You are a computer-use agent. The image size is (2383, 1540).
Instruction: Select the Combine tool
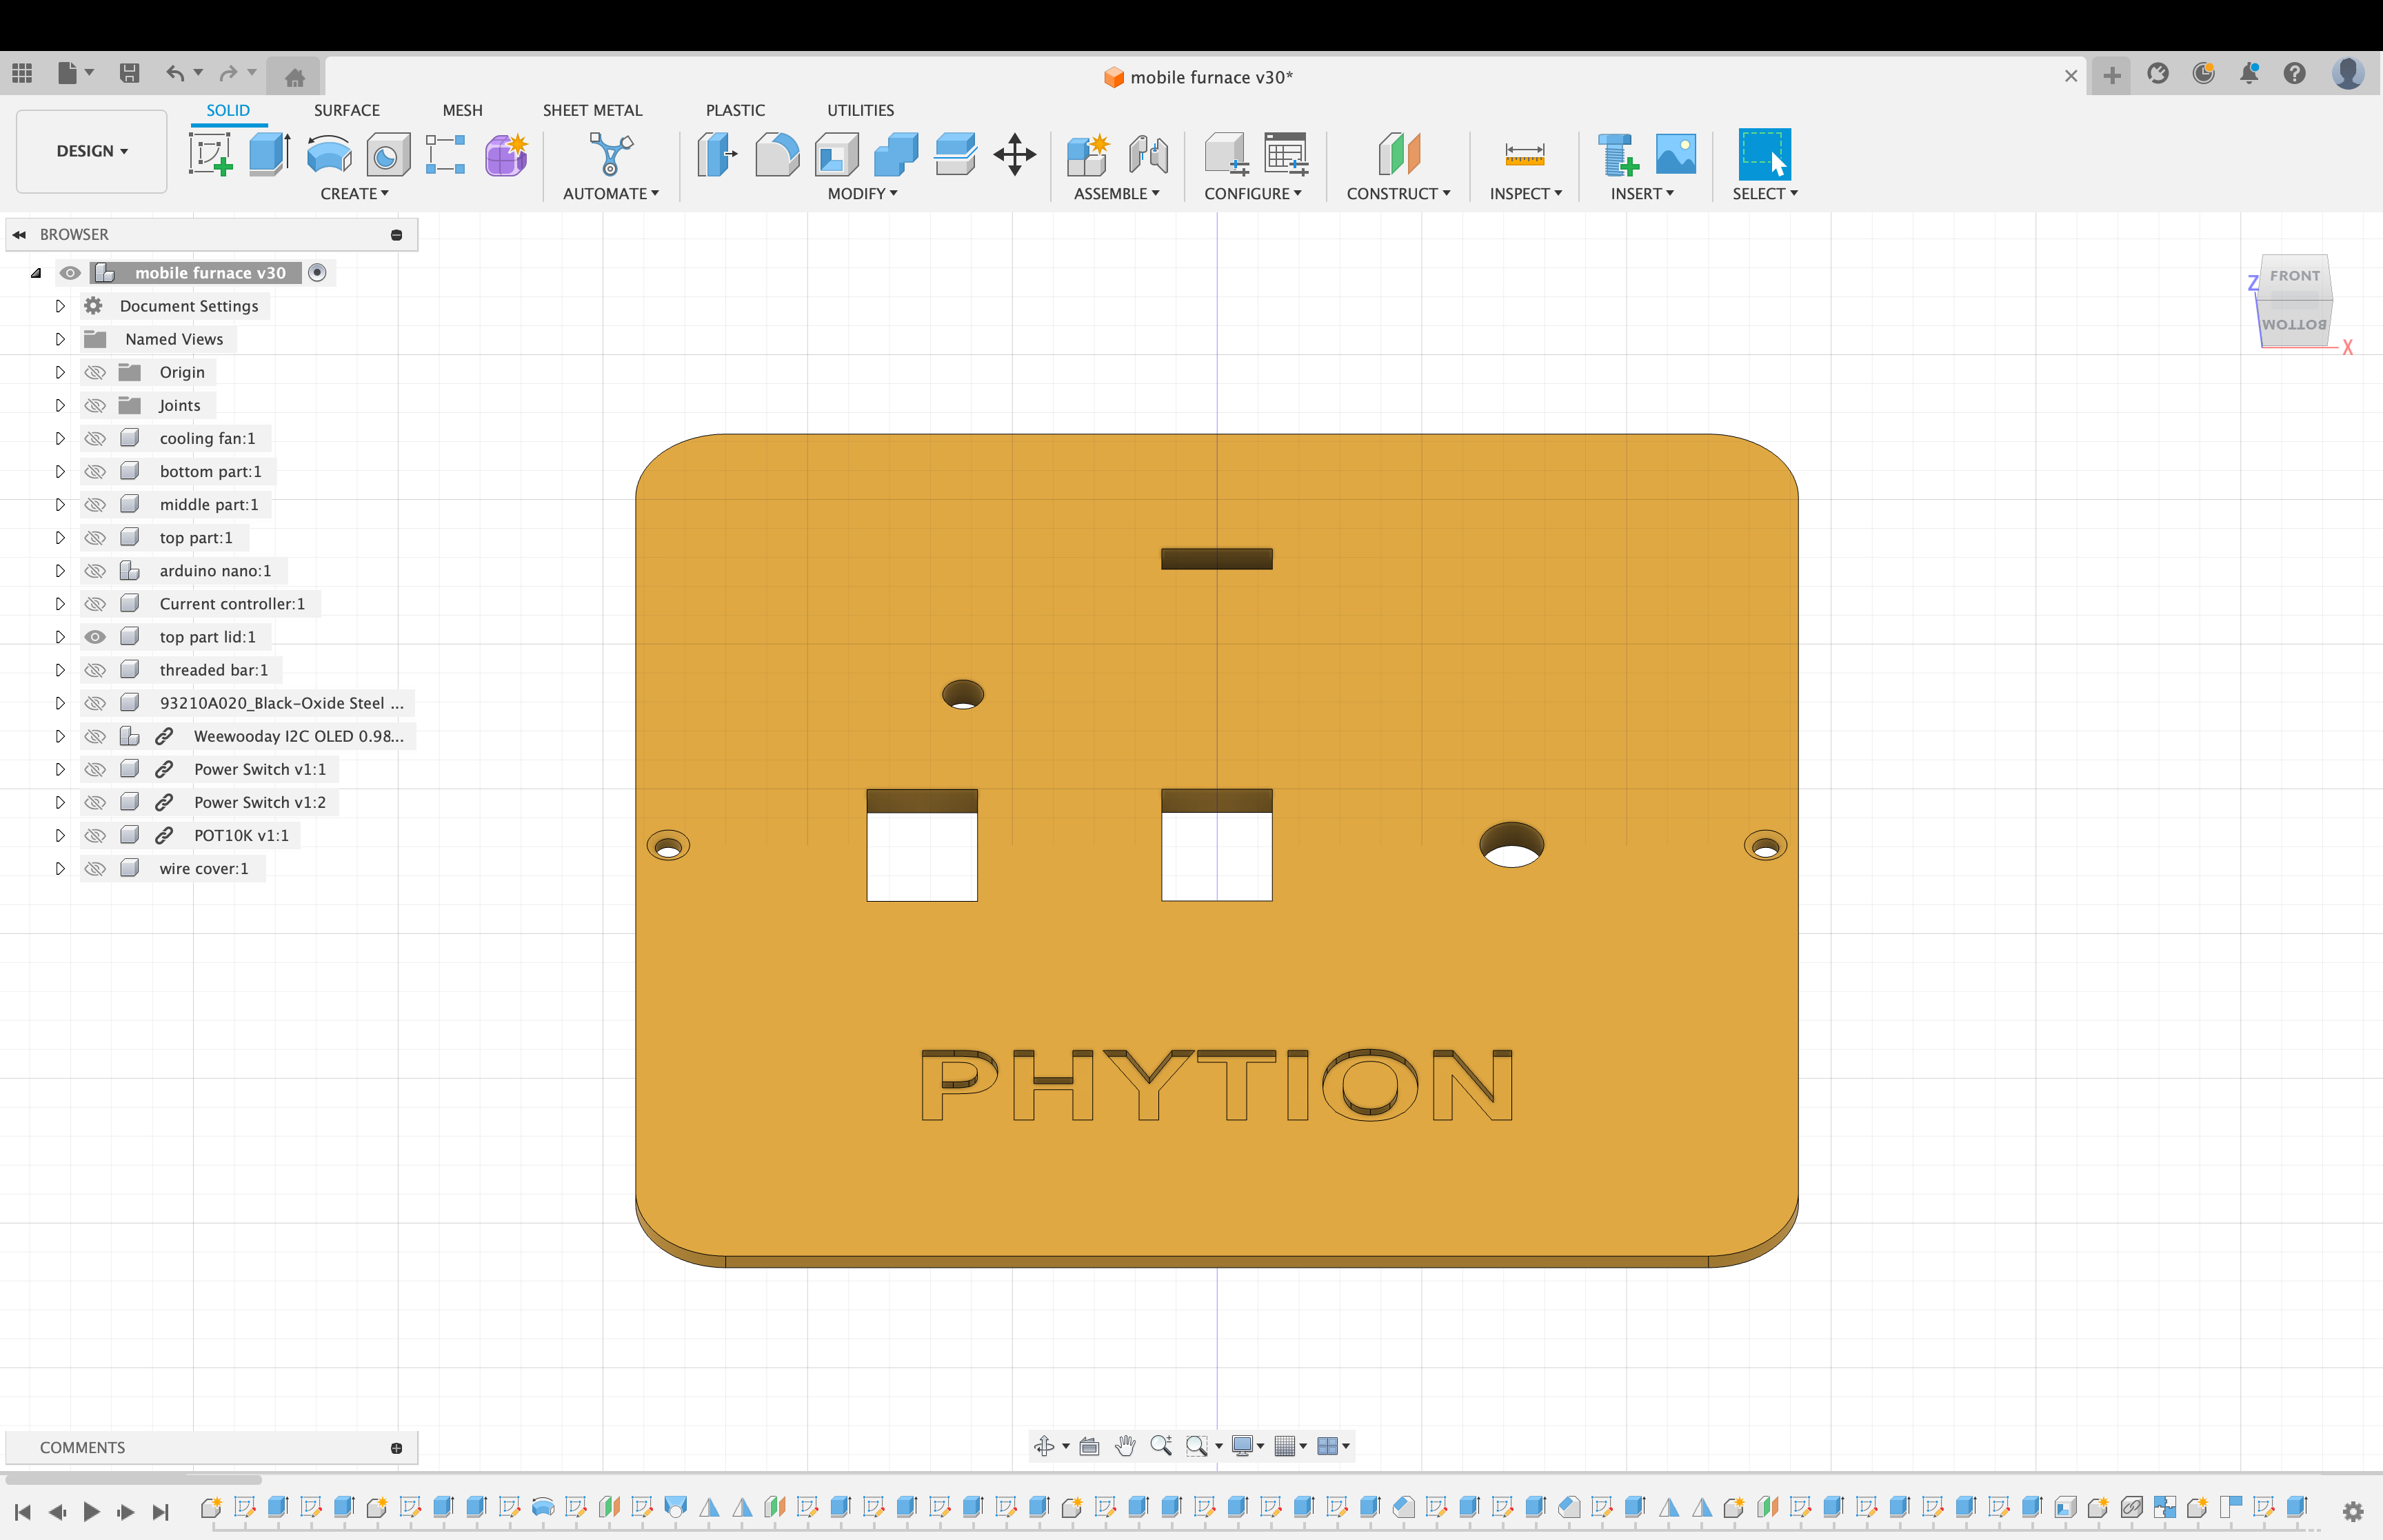coord(896,155)
